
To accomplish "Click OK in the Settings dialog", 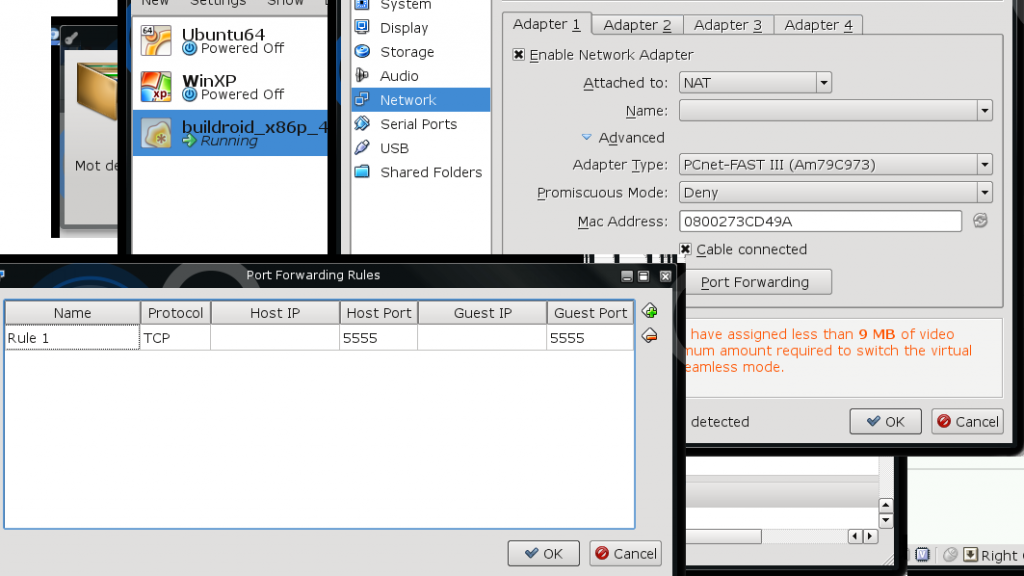I will point(886,421).
